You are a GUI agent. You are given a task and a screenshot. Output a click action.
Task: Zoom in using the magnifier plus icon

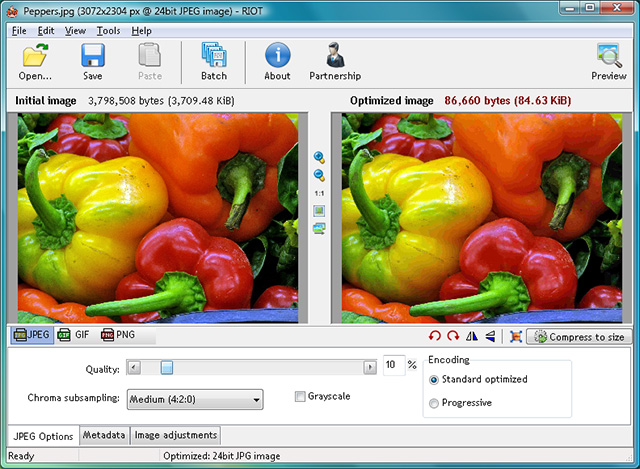pyautogui.click(x=319, y=157)
